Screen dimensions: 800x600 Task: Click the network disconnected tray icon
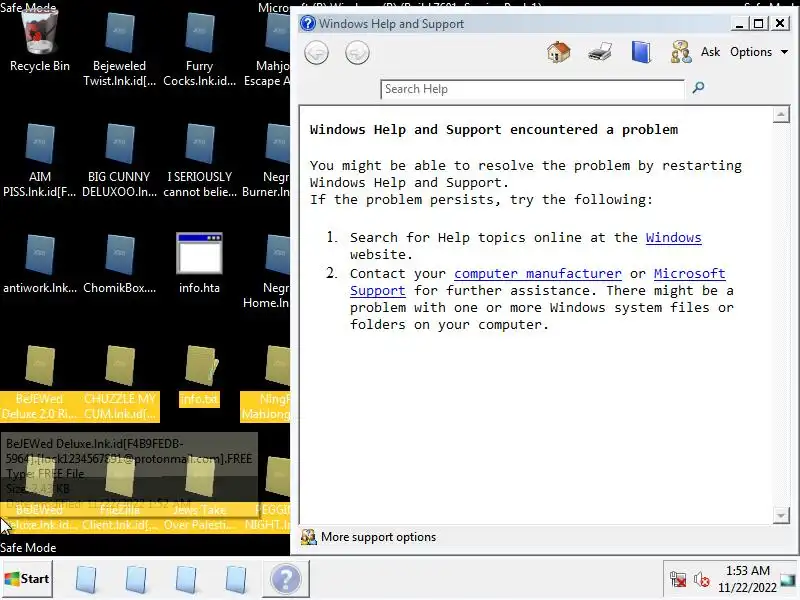tap(678, 579)
